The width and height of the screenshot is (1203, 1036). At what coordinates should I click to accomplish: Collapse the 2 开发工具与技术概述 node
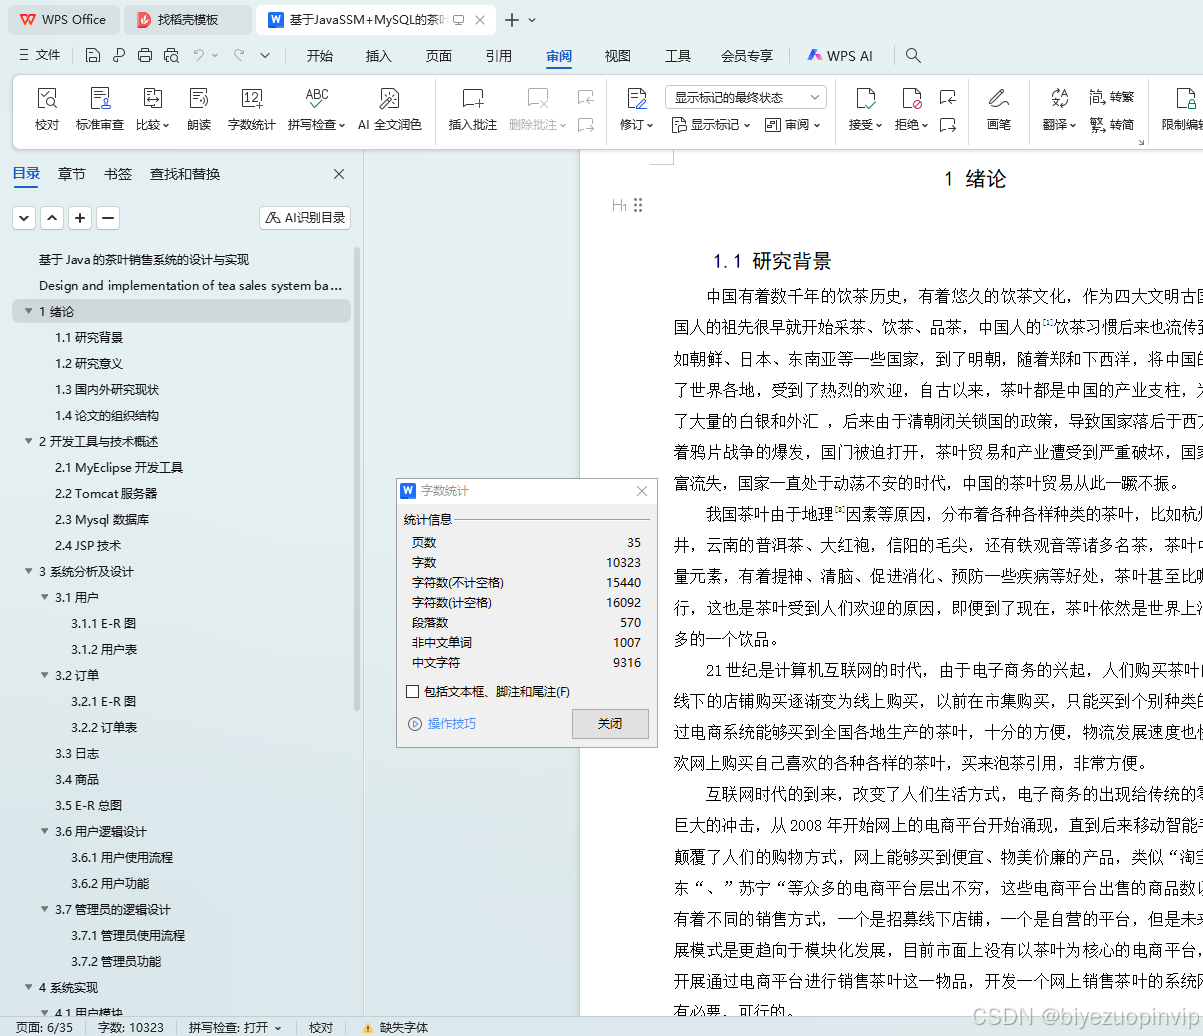click(x=28, y=441)
